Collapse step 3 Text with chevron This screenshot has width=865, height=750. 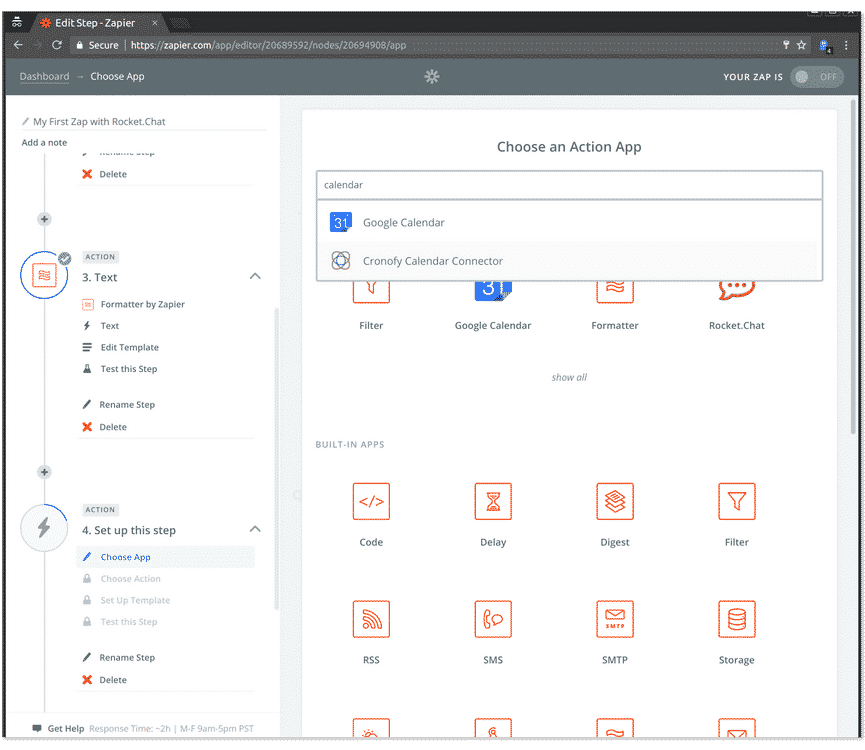pyautogui.click(x=255, y=276)
